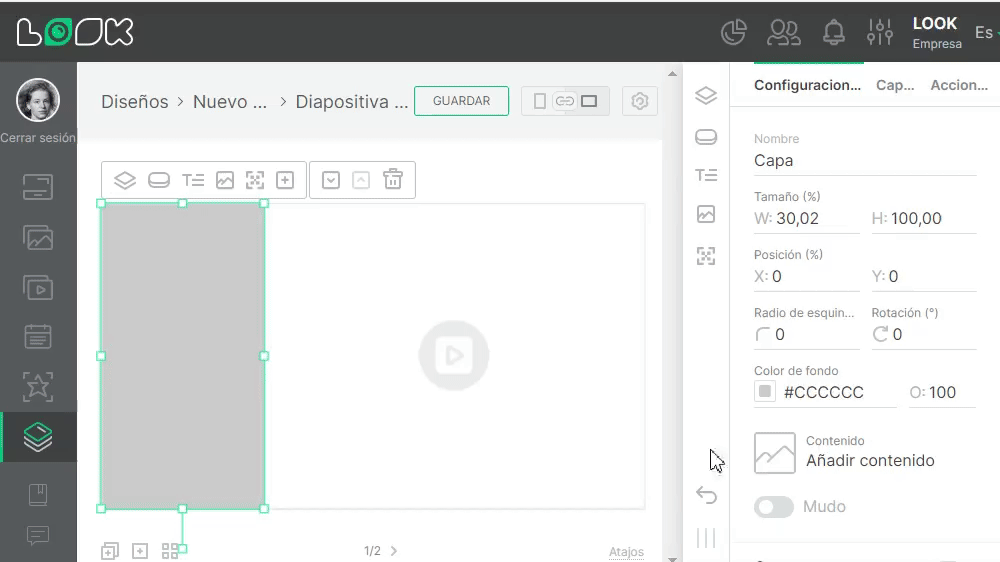Click Cerrar sesión
Screen dimensions: 1000x562
click(38, 138)
